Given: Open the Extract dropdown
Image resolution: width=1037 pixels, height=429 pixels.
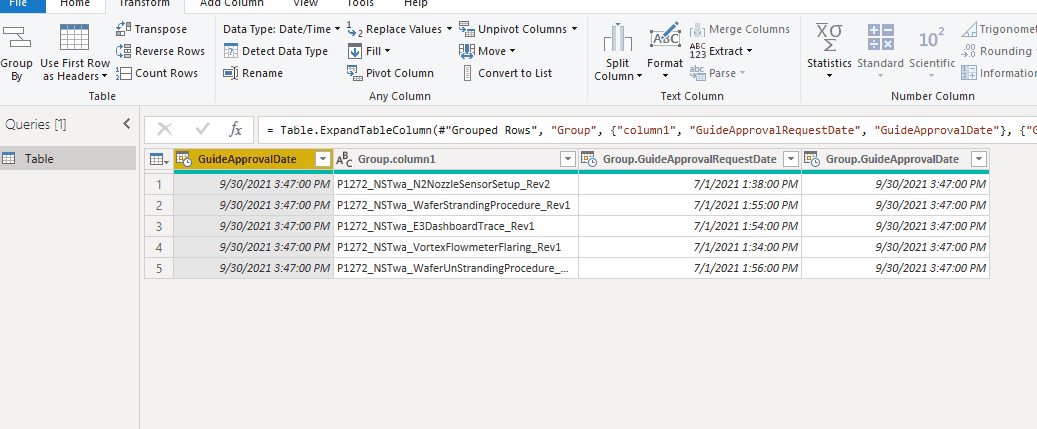Looking at the screenshot, I should click(x=722, y=51).
